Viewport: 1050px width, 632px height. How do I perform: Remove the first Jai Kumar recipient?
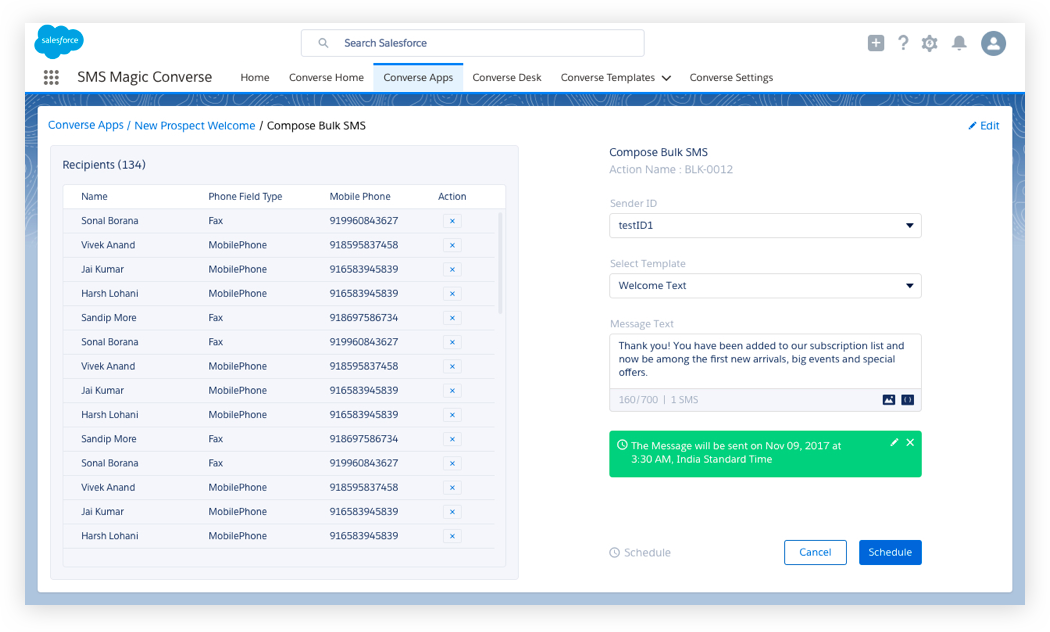coord(452,269)
